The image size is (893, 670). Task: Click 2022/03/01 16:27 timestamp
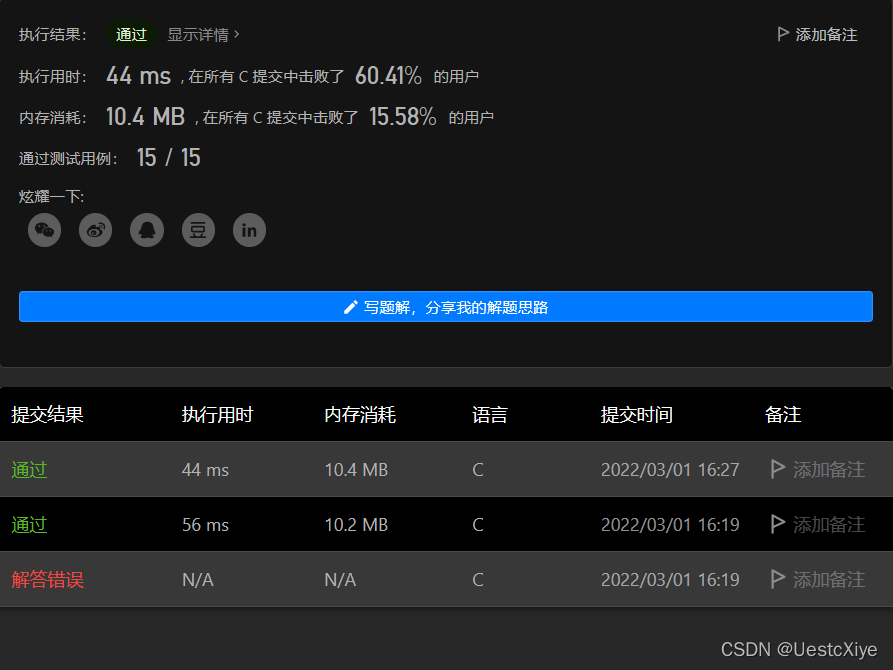(670, 470)
